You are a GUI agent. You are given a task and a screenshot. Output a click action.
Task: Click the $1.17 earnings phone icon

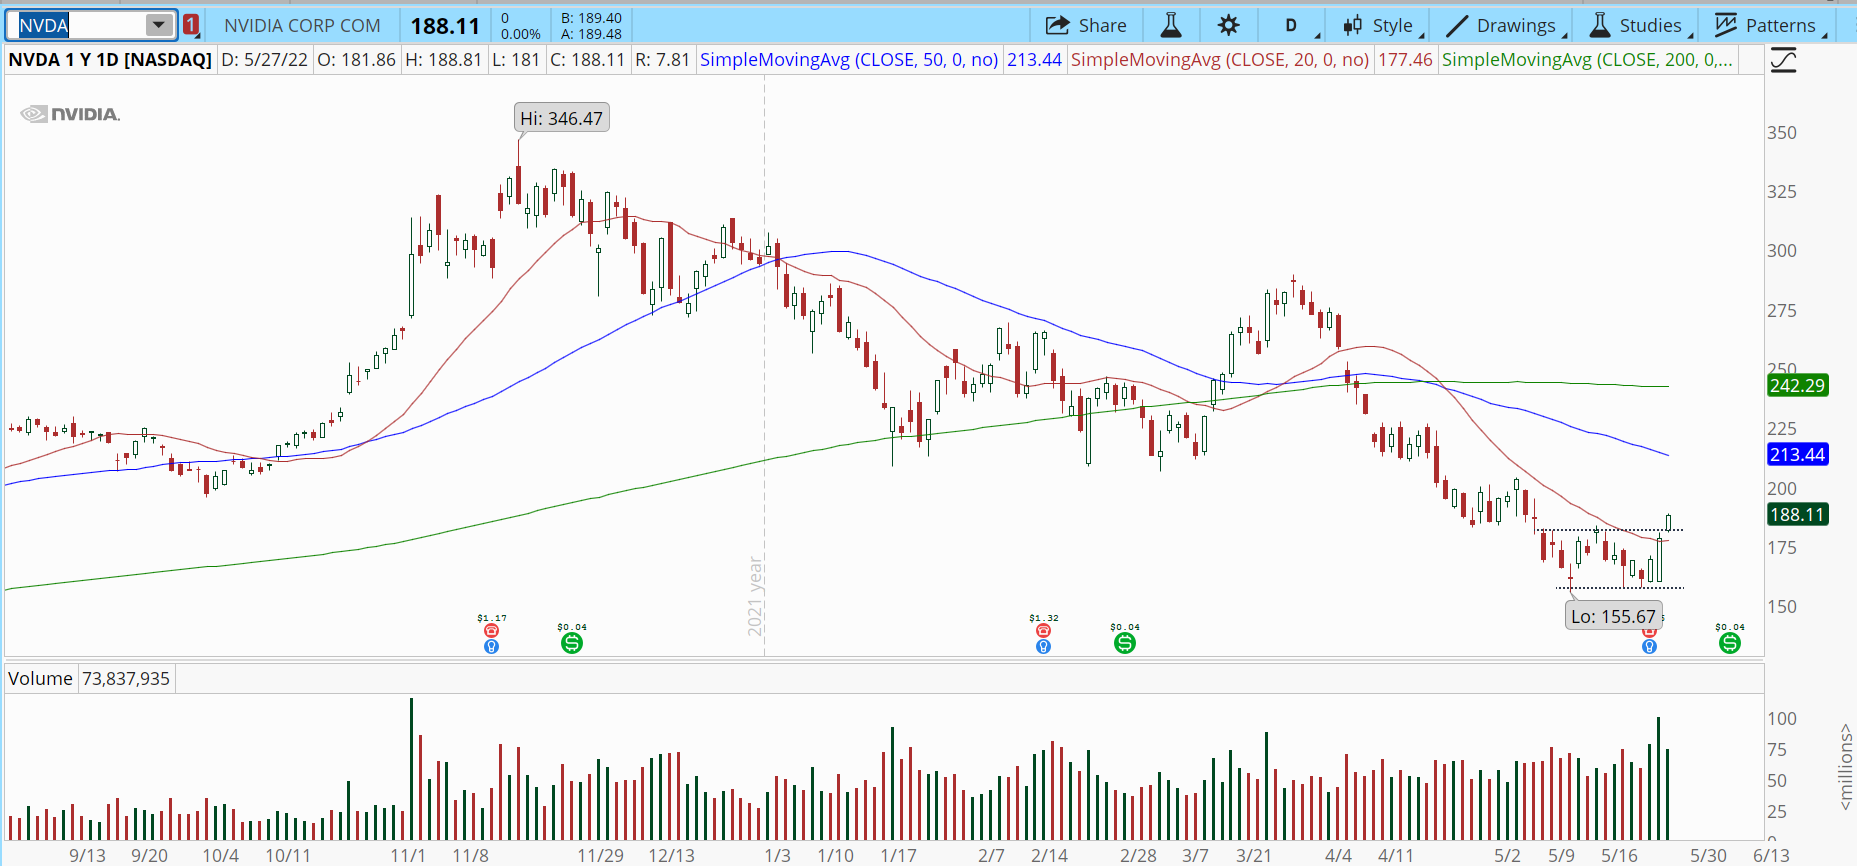[491, 631]
